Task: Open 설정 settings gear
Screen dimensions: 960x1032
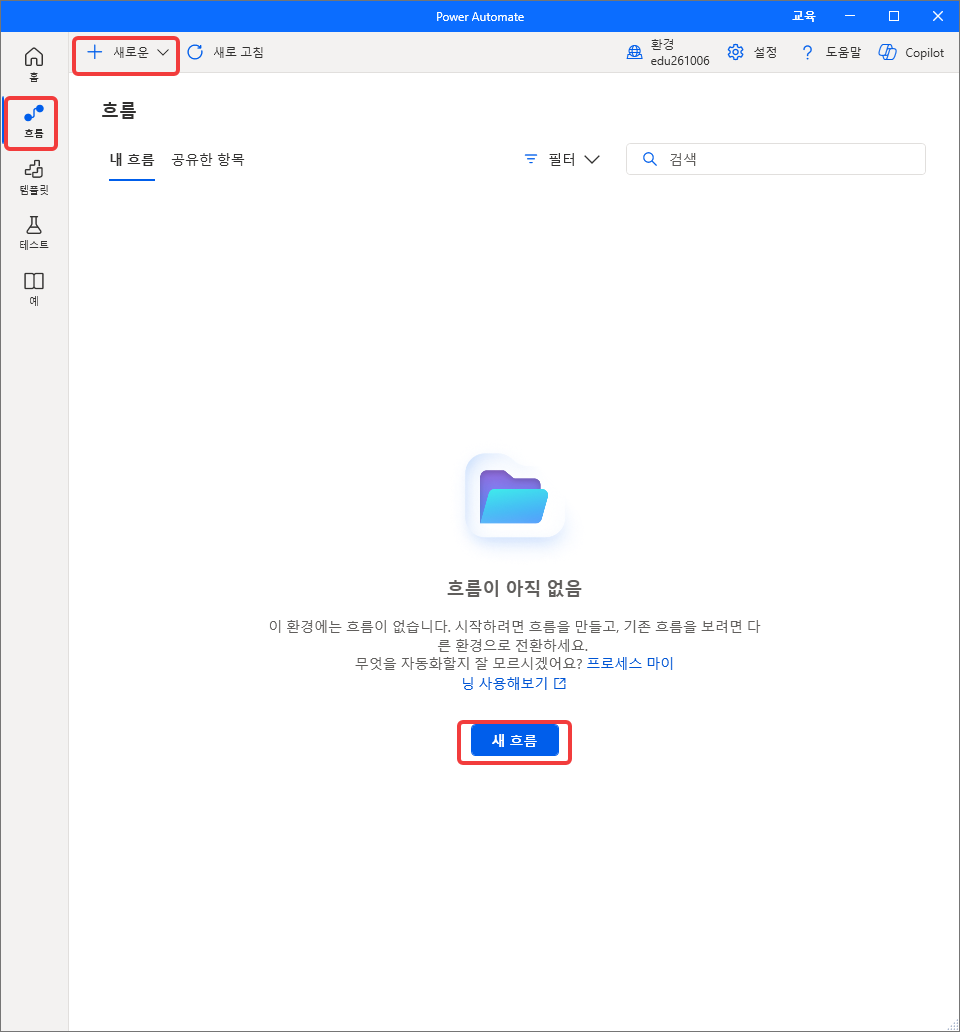Action: tap(753, 53)
